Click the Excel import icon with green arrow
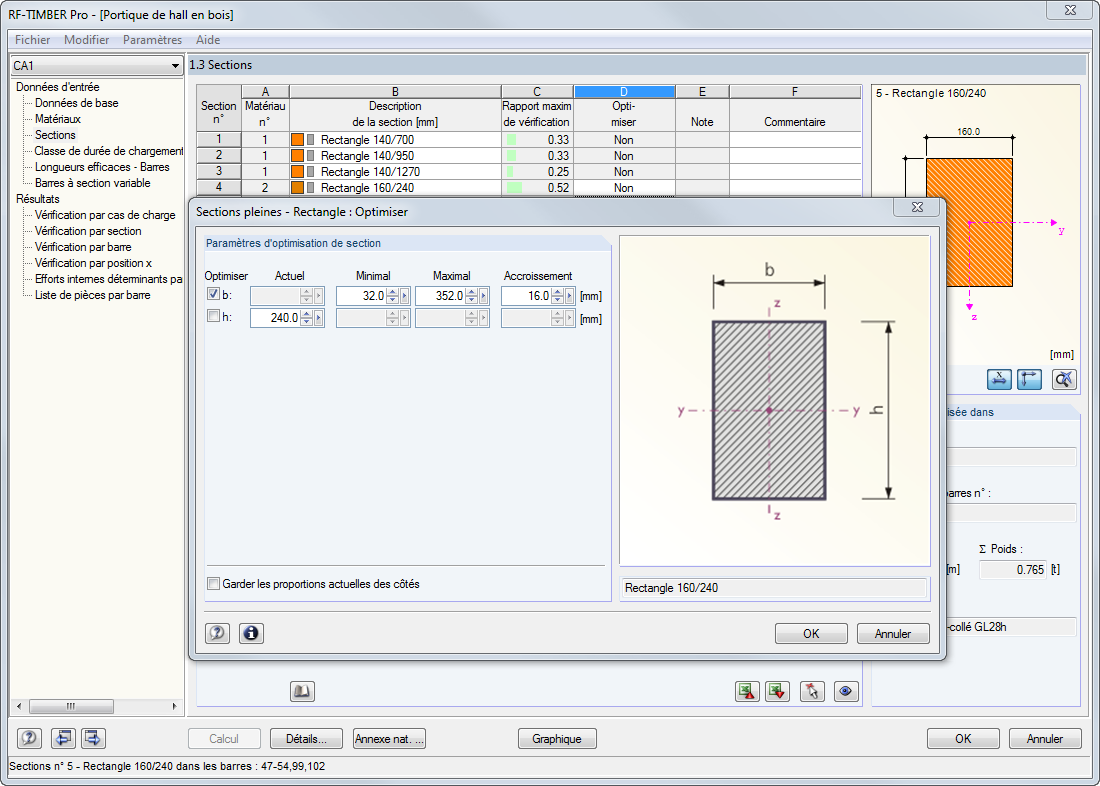Screen dimensions: 1100x786 click(777, 692)
